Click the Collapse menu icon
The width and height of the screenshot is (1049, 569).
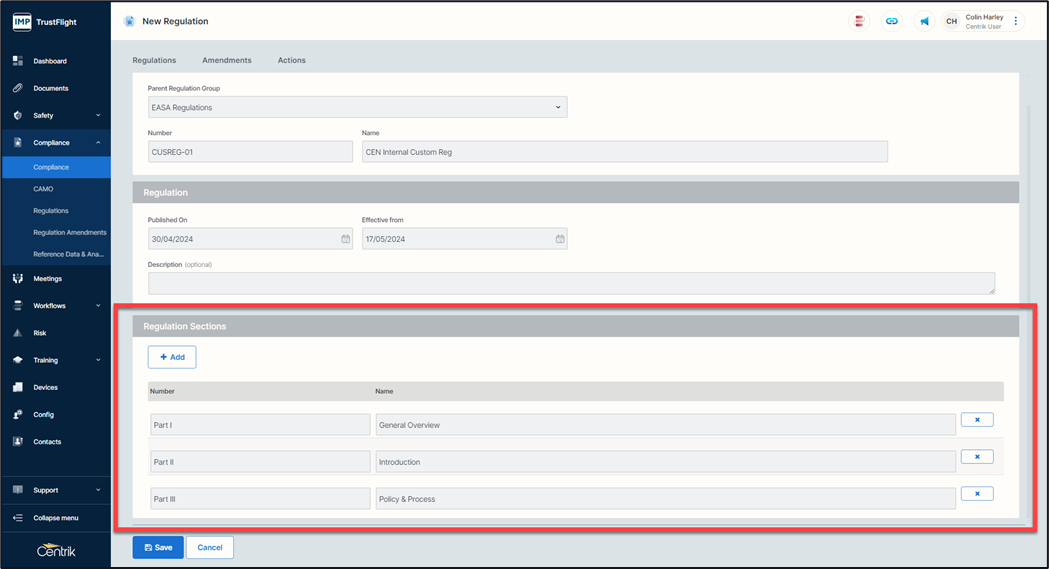pos(18,518)
